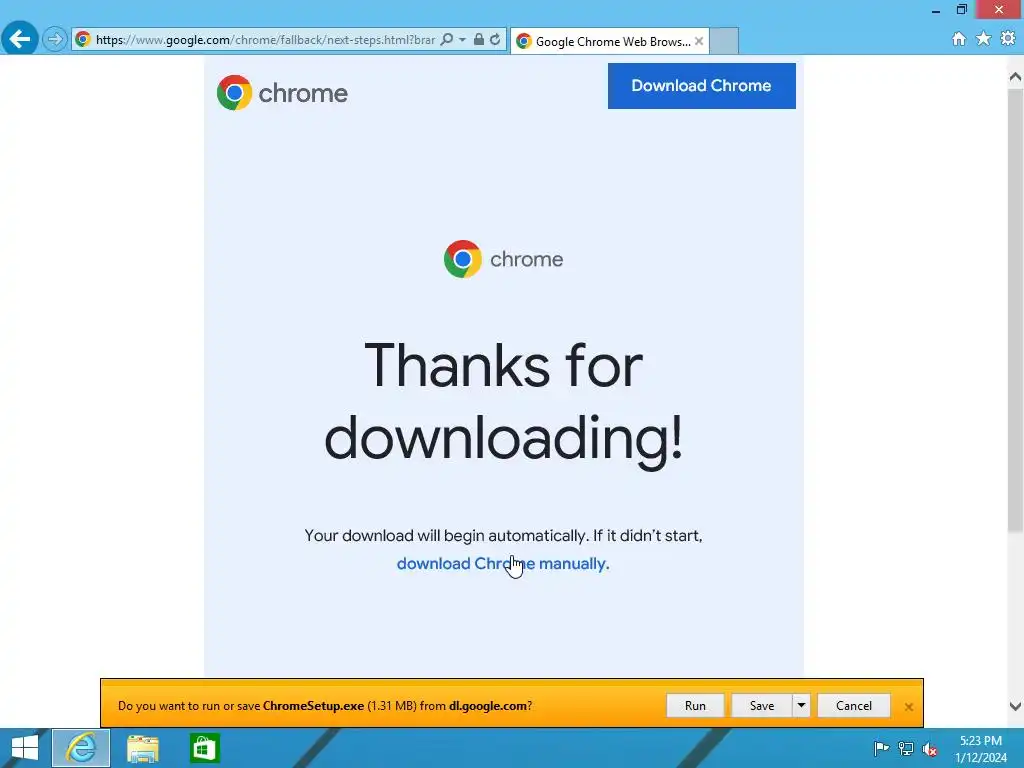This screenshot has height=768, width=1024.
Task: Dismiss the download notification bar
Action: click(908, 707)
